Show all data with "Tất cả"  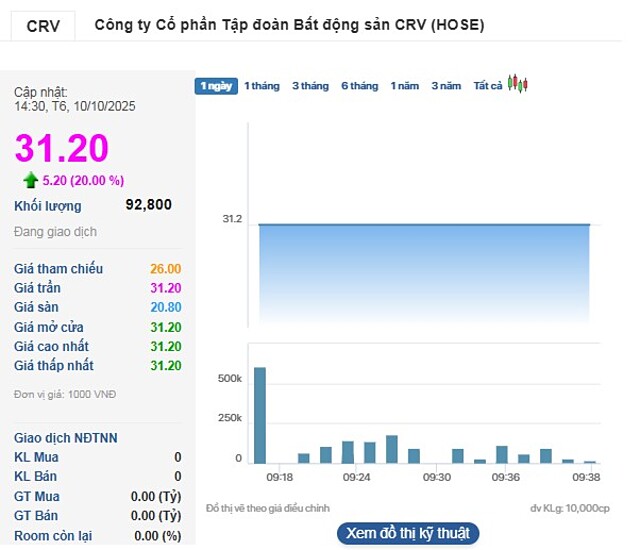click(x=487, y=86)
